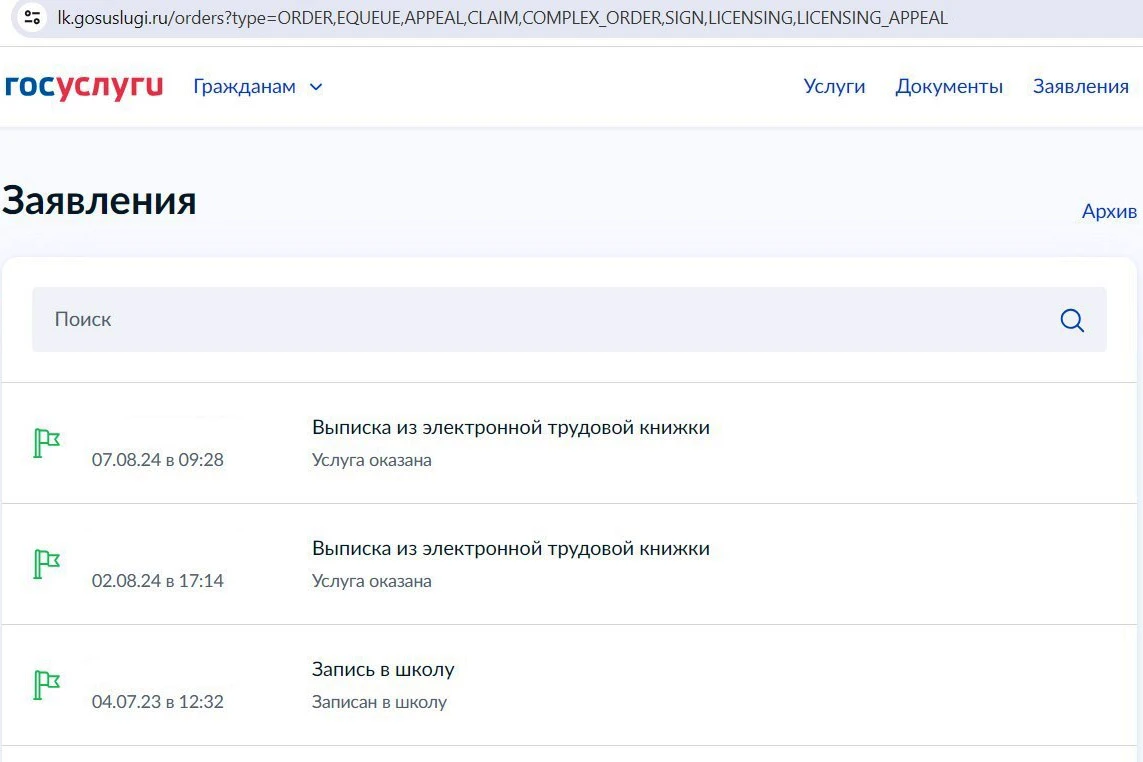Click into the Поиск search field
The image size is (1143, 762).
(x=569, y=319)
